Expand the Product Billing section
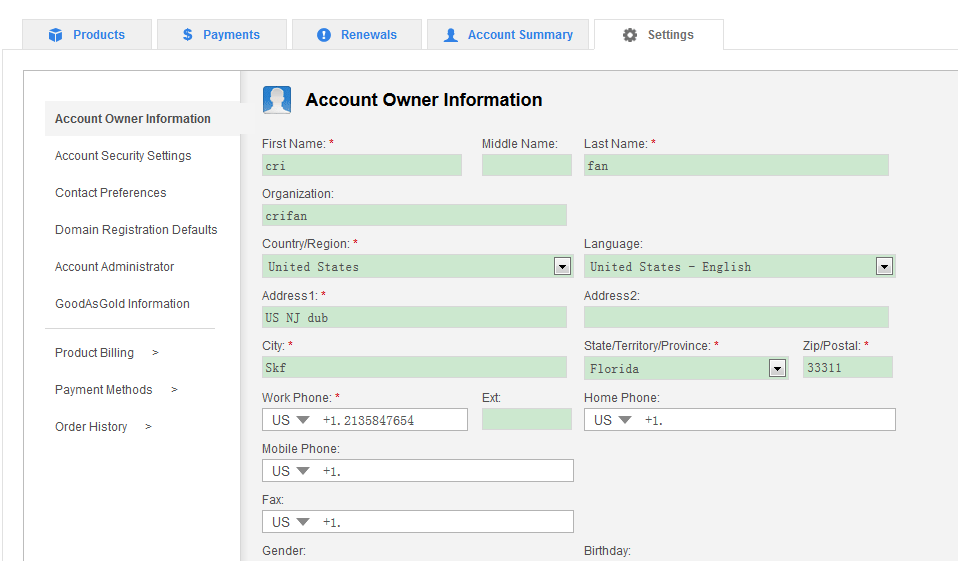 [x=106, y=353]
